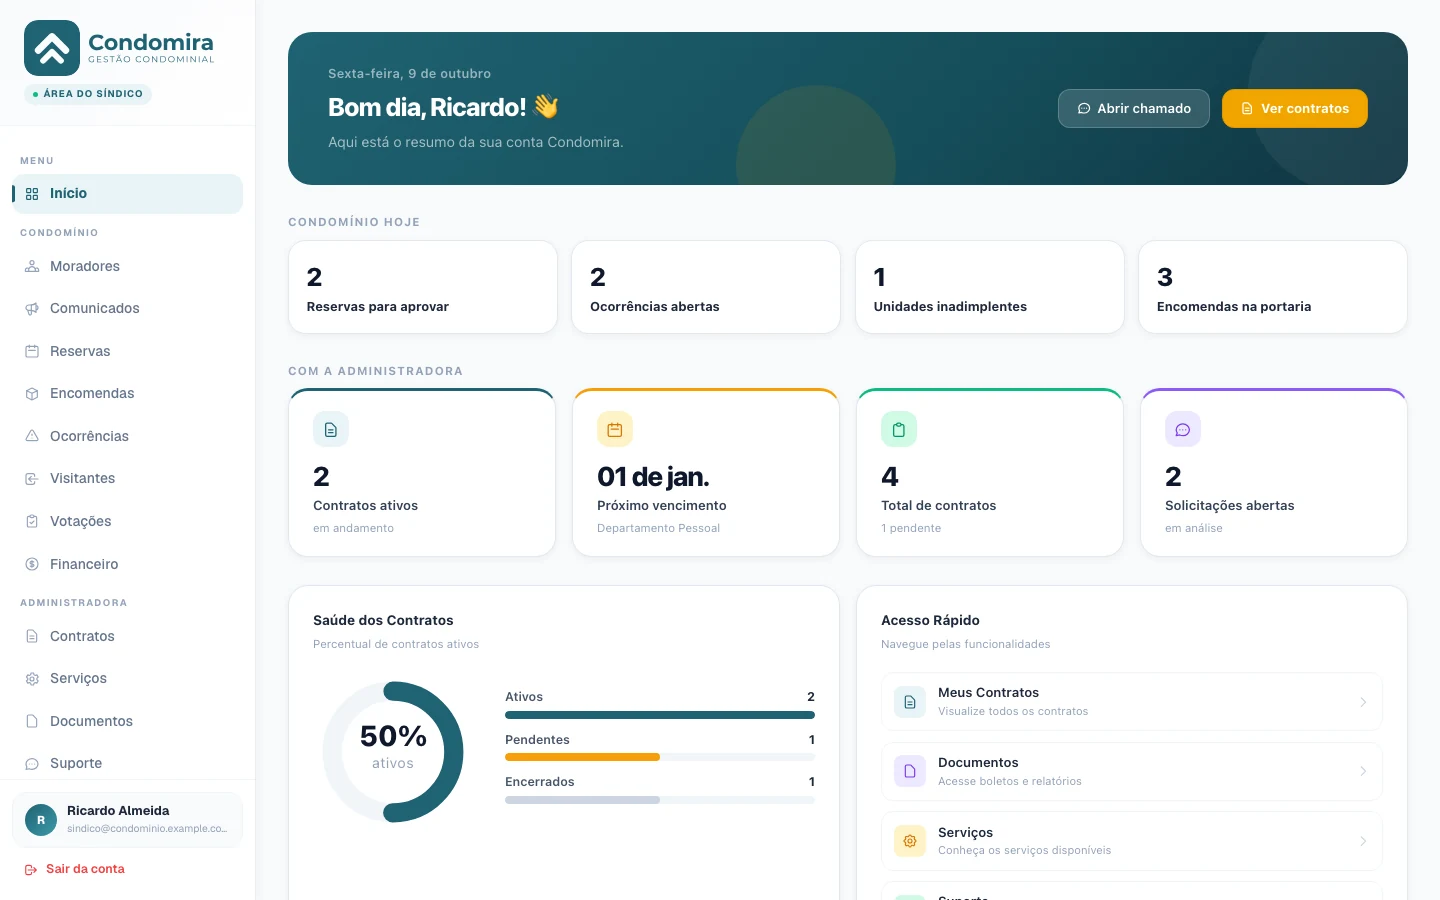This screenshot has width=1440, height=900.
Task: Click the clipboard icon on Total de contratos card
Action: (x=899, y=429)
